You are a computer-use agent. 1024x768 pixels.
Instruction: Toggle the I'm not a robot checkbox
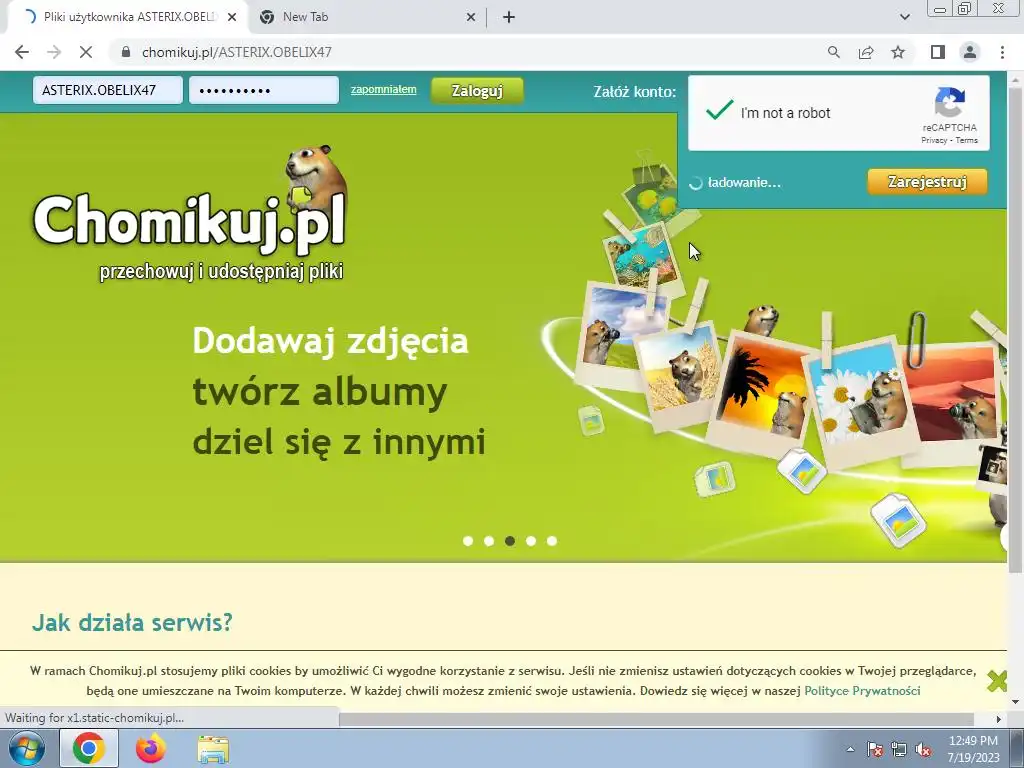(x=719, y=112)
